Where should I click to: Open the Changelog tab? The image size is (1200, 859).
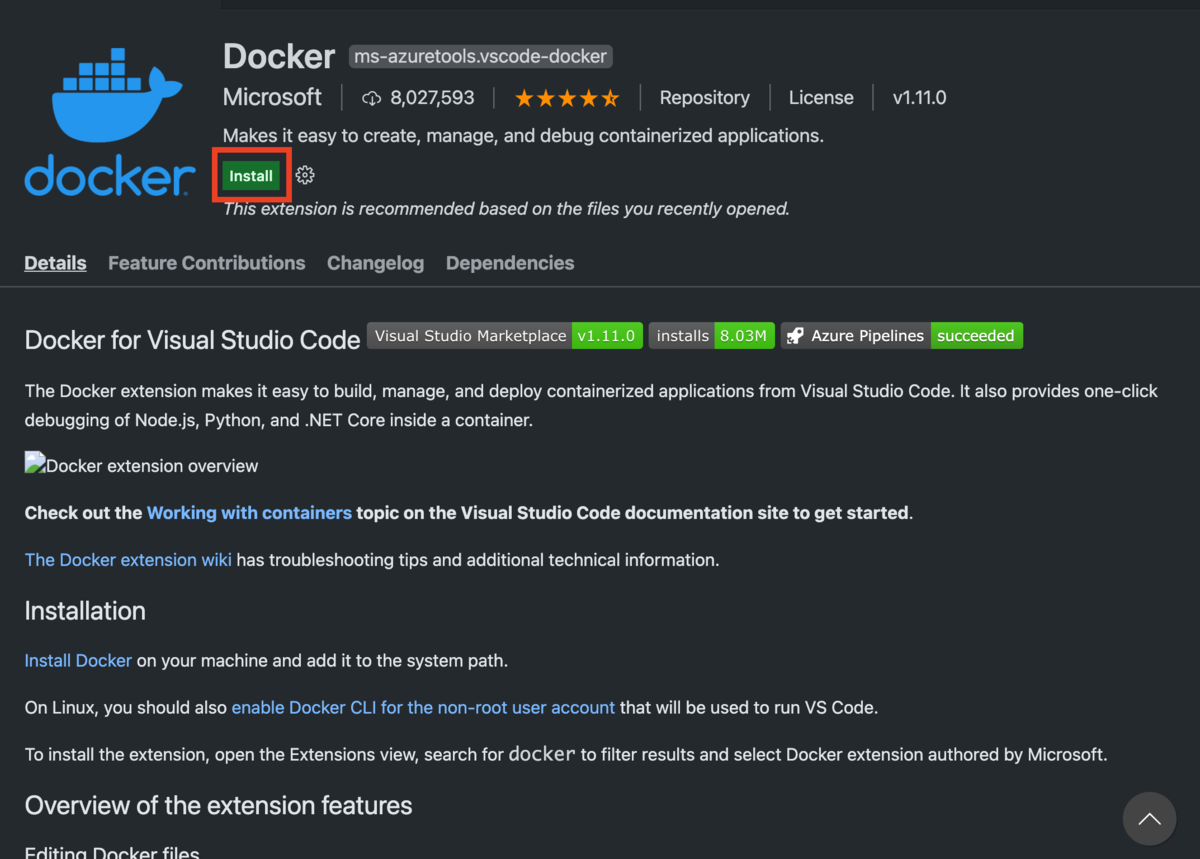tap(375, 262)
